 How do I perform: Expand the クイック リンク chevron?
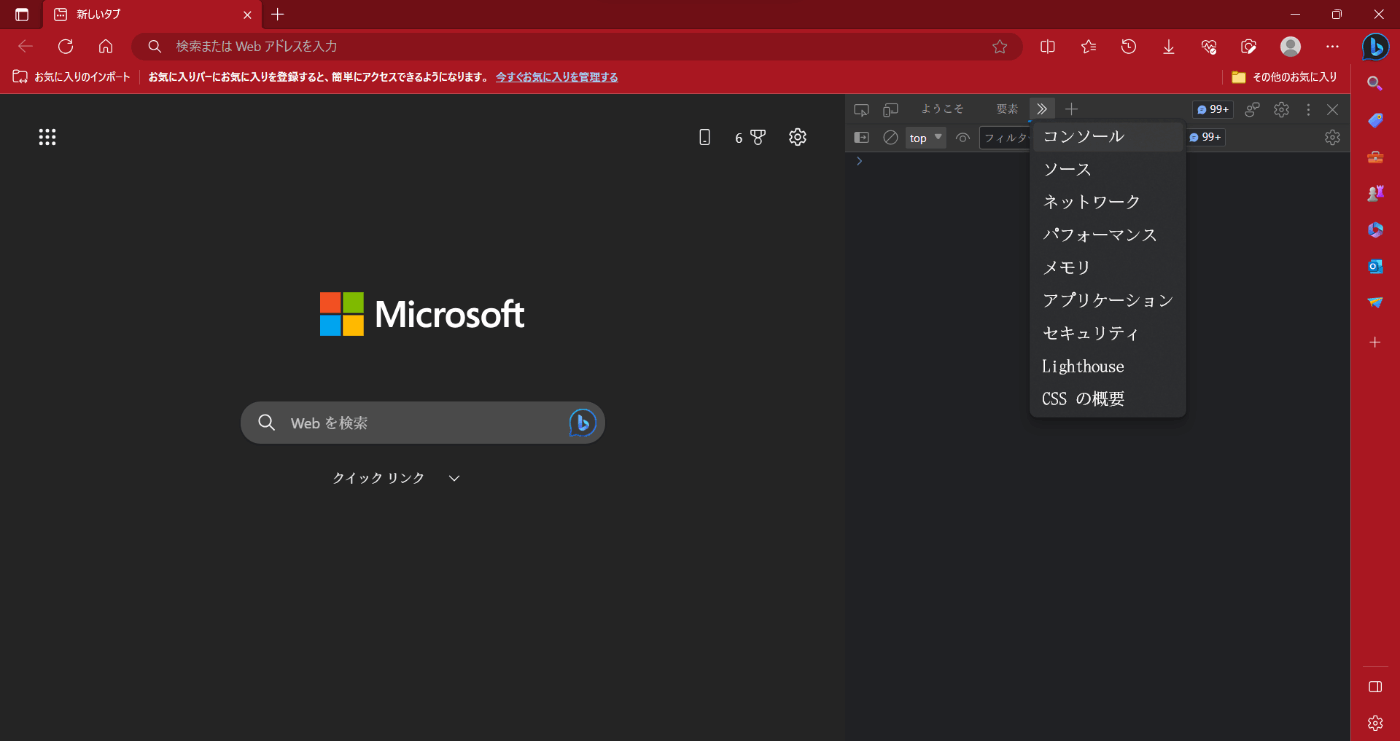(454, 478)
